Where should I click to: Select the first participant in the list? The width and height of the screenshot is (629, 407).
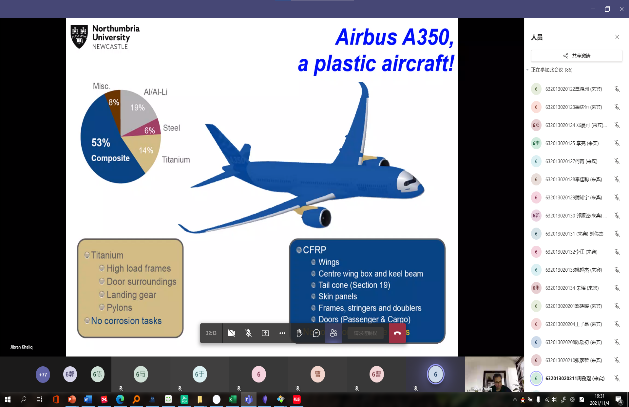(x=570, y=88)
